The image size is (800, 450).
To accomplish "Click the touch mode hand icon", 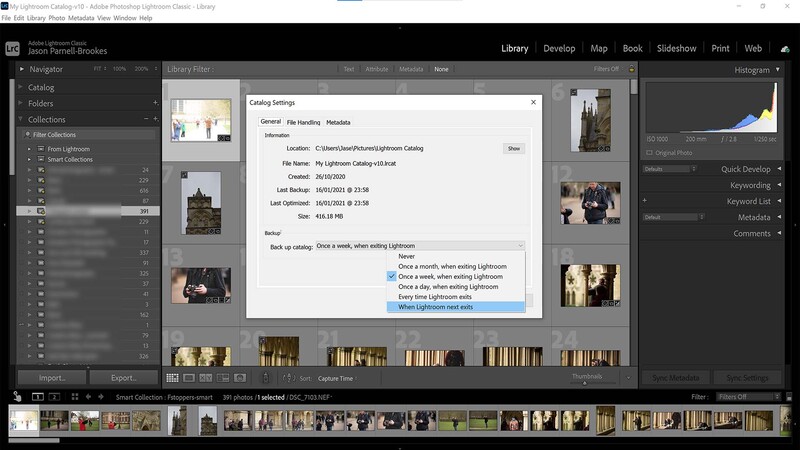I will [x=17, y=396].
